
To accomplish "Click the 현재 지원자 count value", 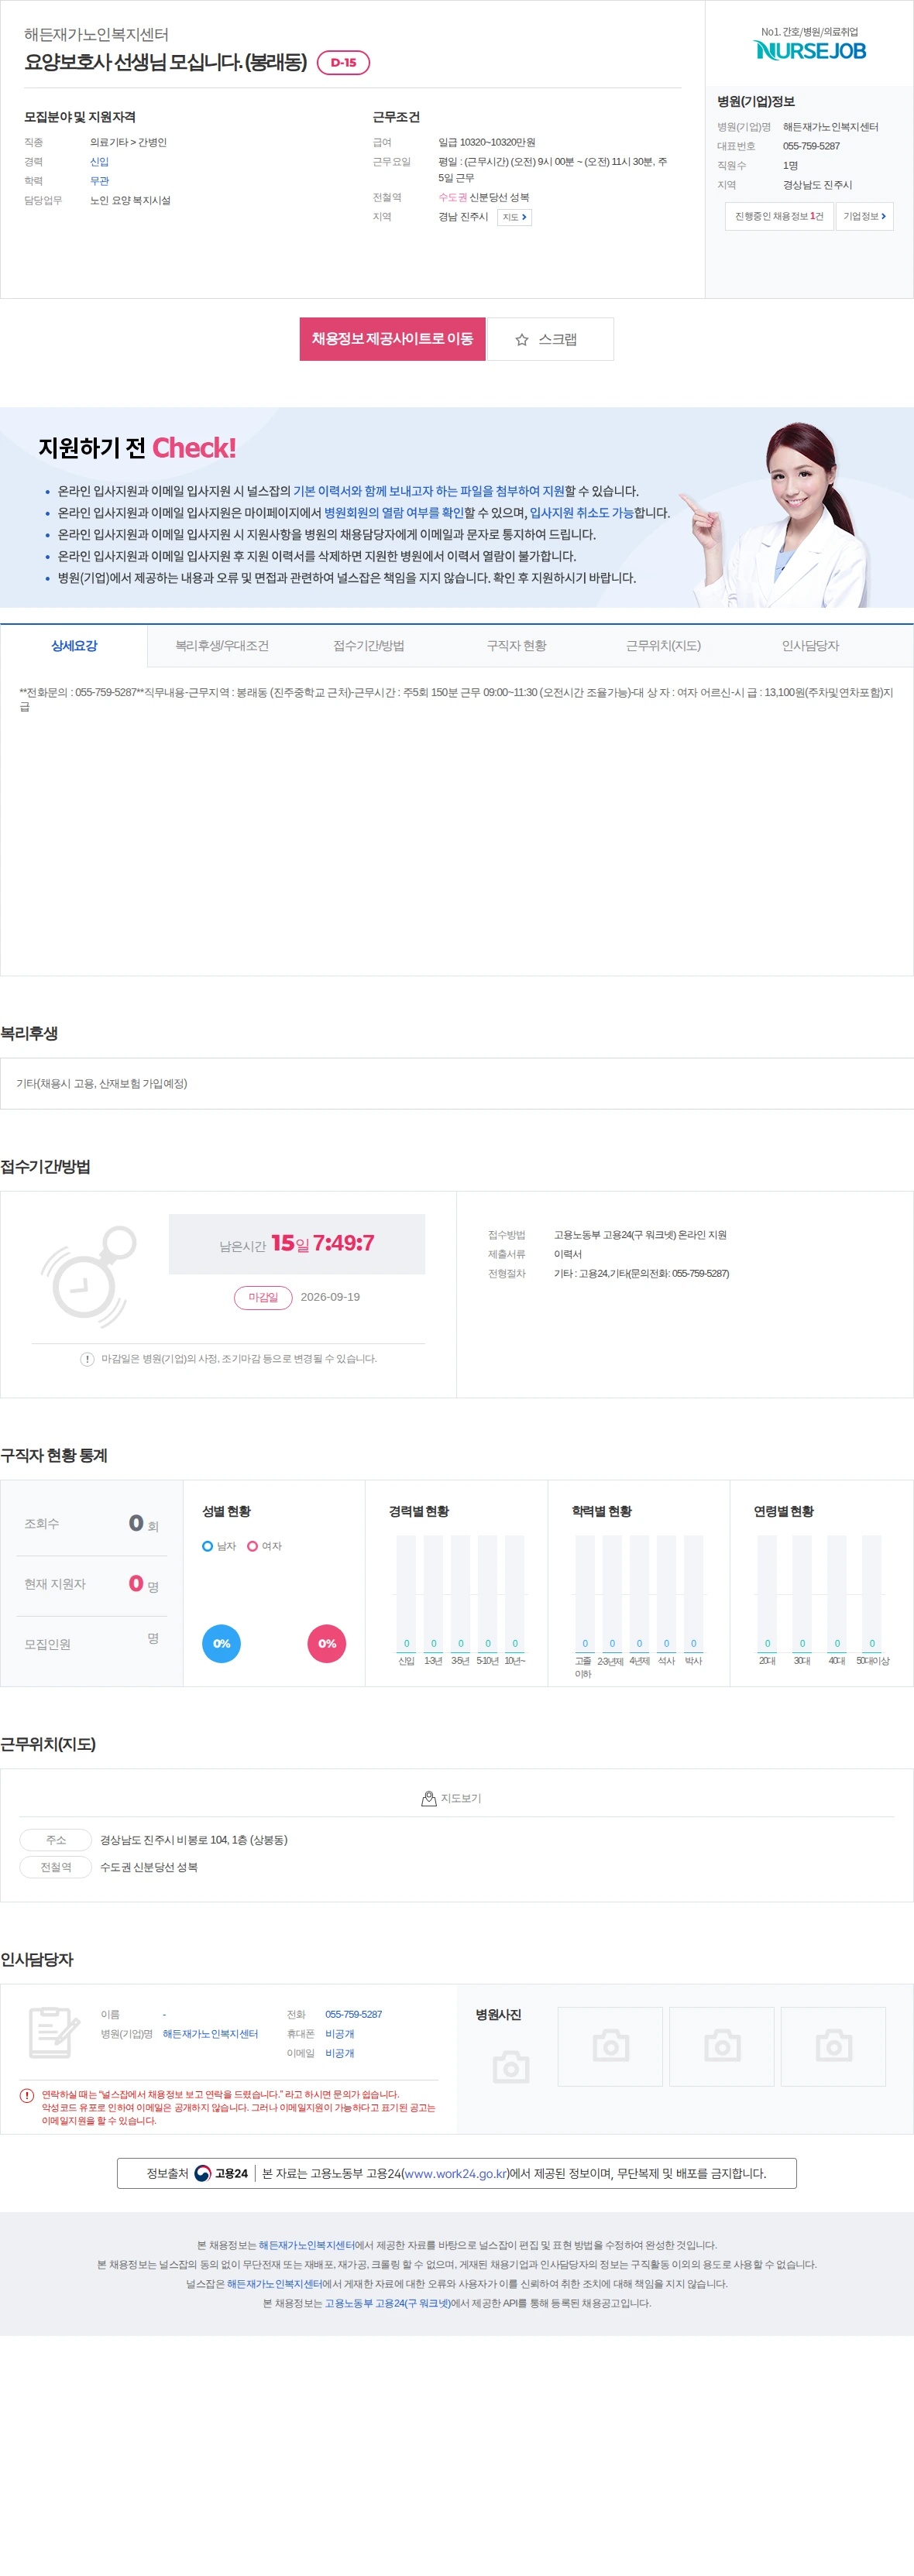I will [x=136, y=1583].
